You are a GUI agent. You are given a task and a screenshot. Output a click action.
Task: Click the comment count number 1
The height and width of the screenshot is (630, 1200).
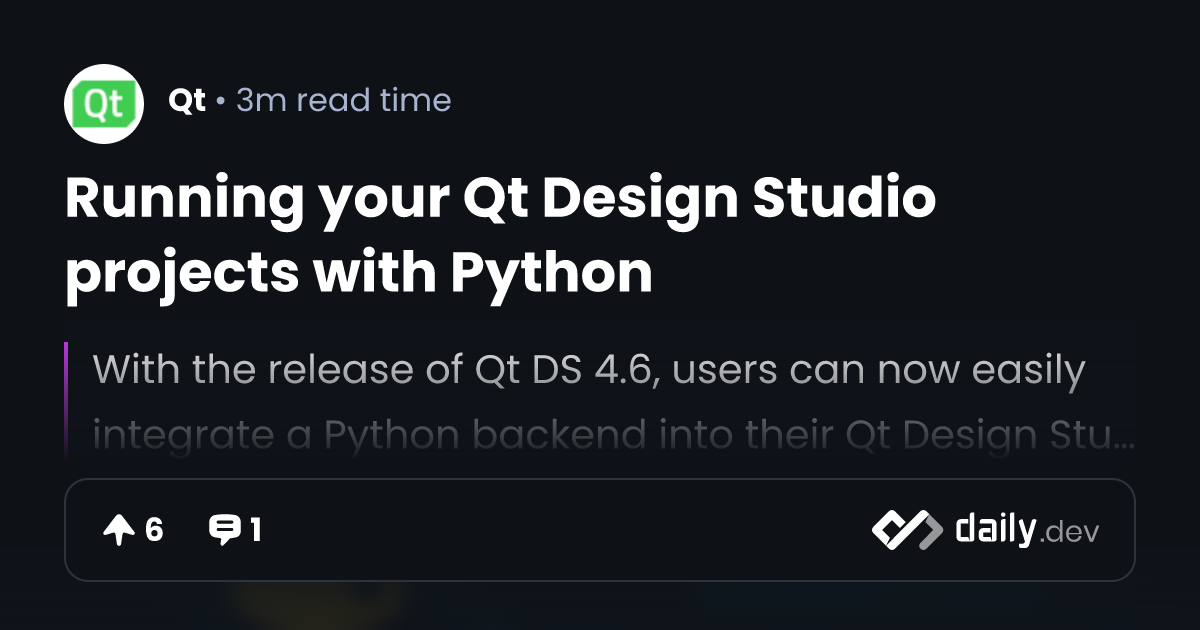tap(256, 530)
